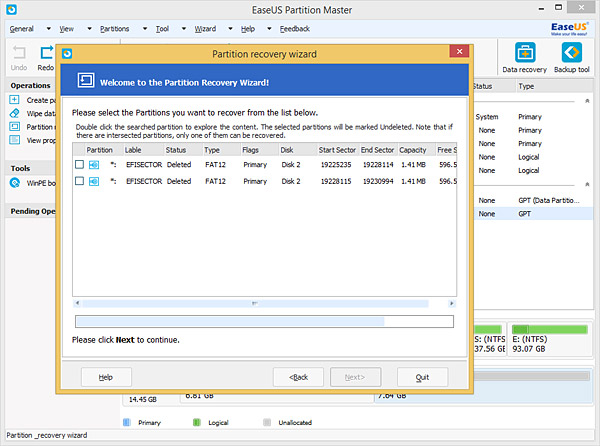This screenshot has width=600, height=446.
Task: Click the Back button in wizard
Action: (x=298, y=377)
